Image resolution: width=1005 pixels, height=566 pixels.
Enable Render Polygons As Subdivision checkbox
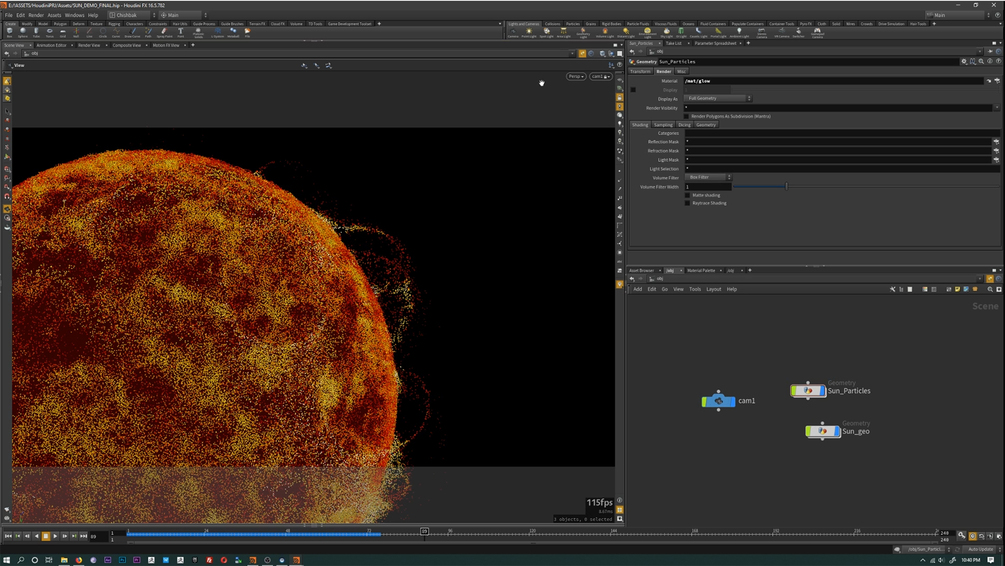688,116
